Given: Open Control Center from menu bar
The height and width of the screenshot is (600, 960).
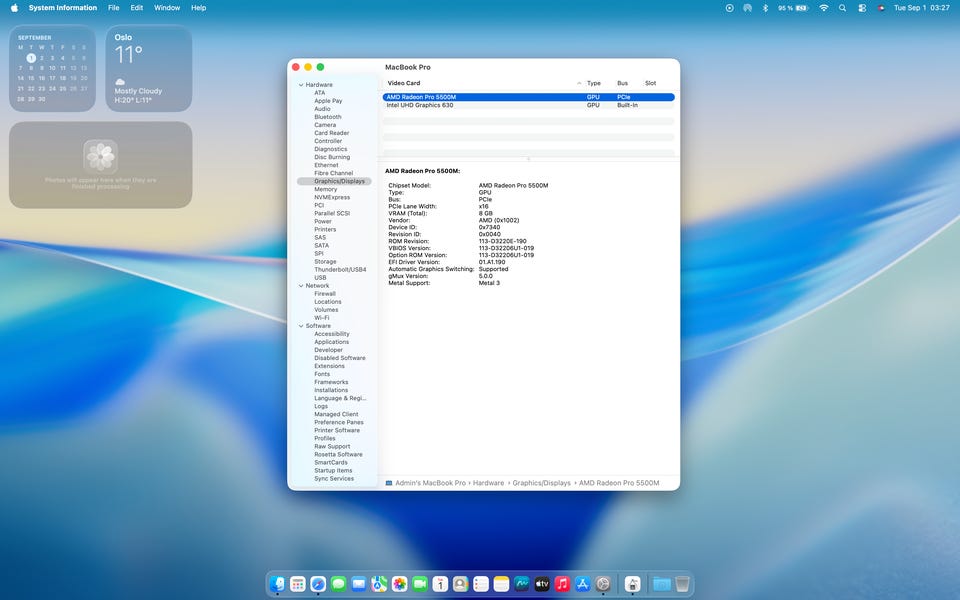Looking at the screenshot, I should tap(862, 8).
